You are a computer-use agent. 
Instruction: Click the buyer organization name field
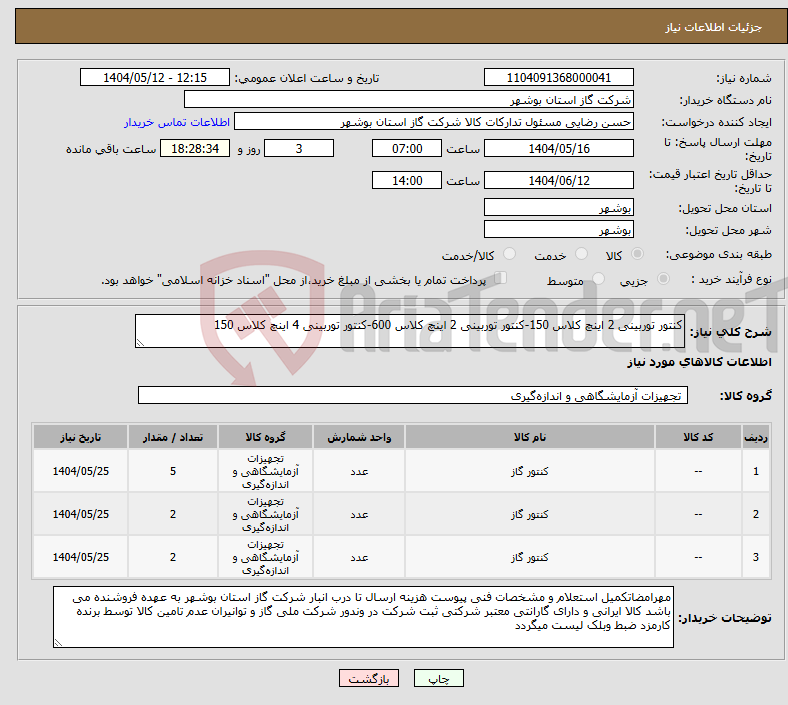click(409, 99)
